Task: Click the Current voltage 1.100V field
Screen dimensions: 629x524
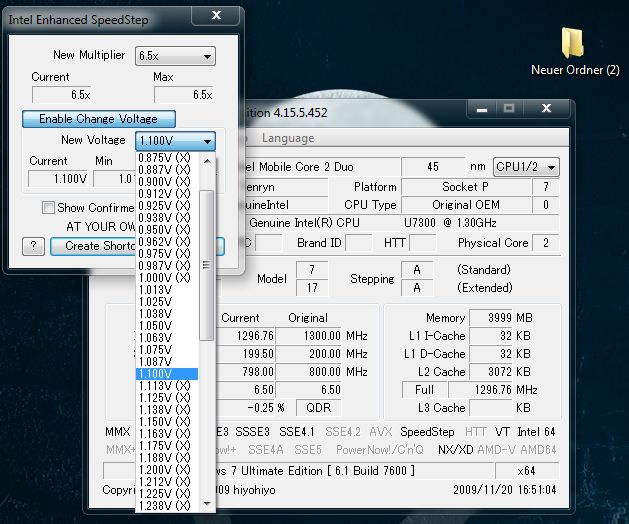Action: tap(58, 179)
